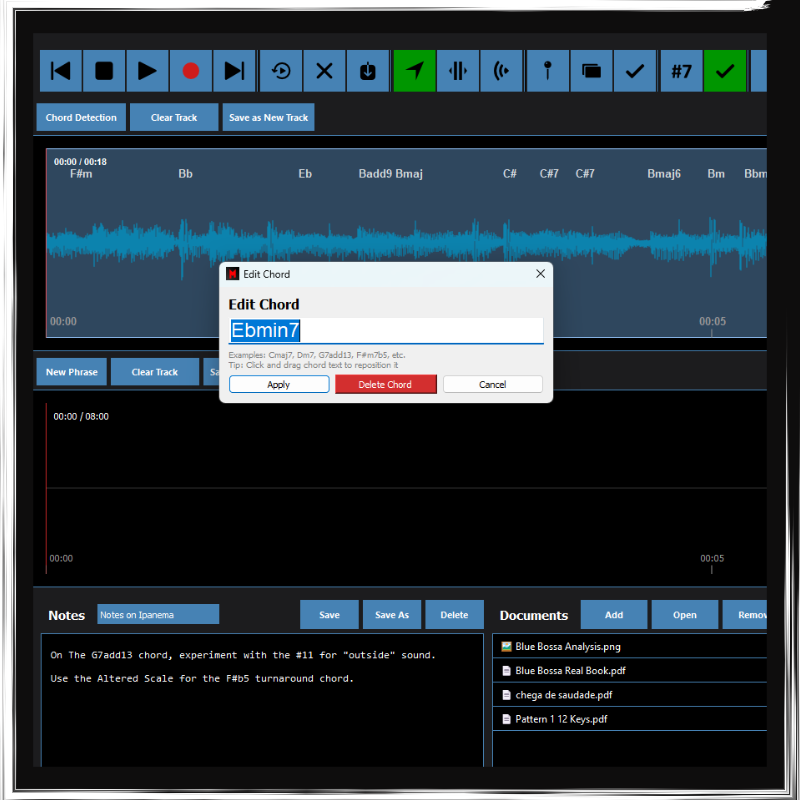This screenshot has height=800, width=800.
Task: Click the download/import icon in toolbar
Action: [x=367, y=71]
